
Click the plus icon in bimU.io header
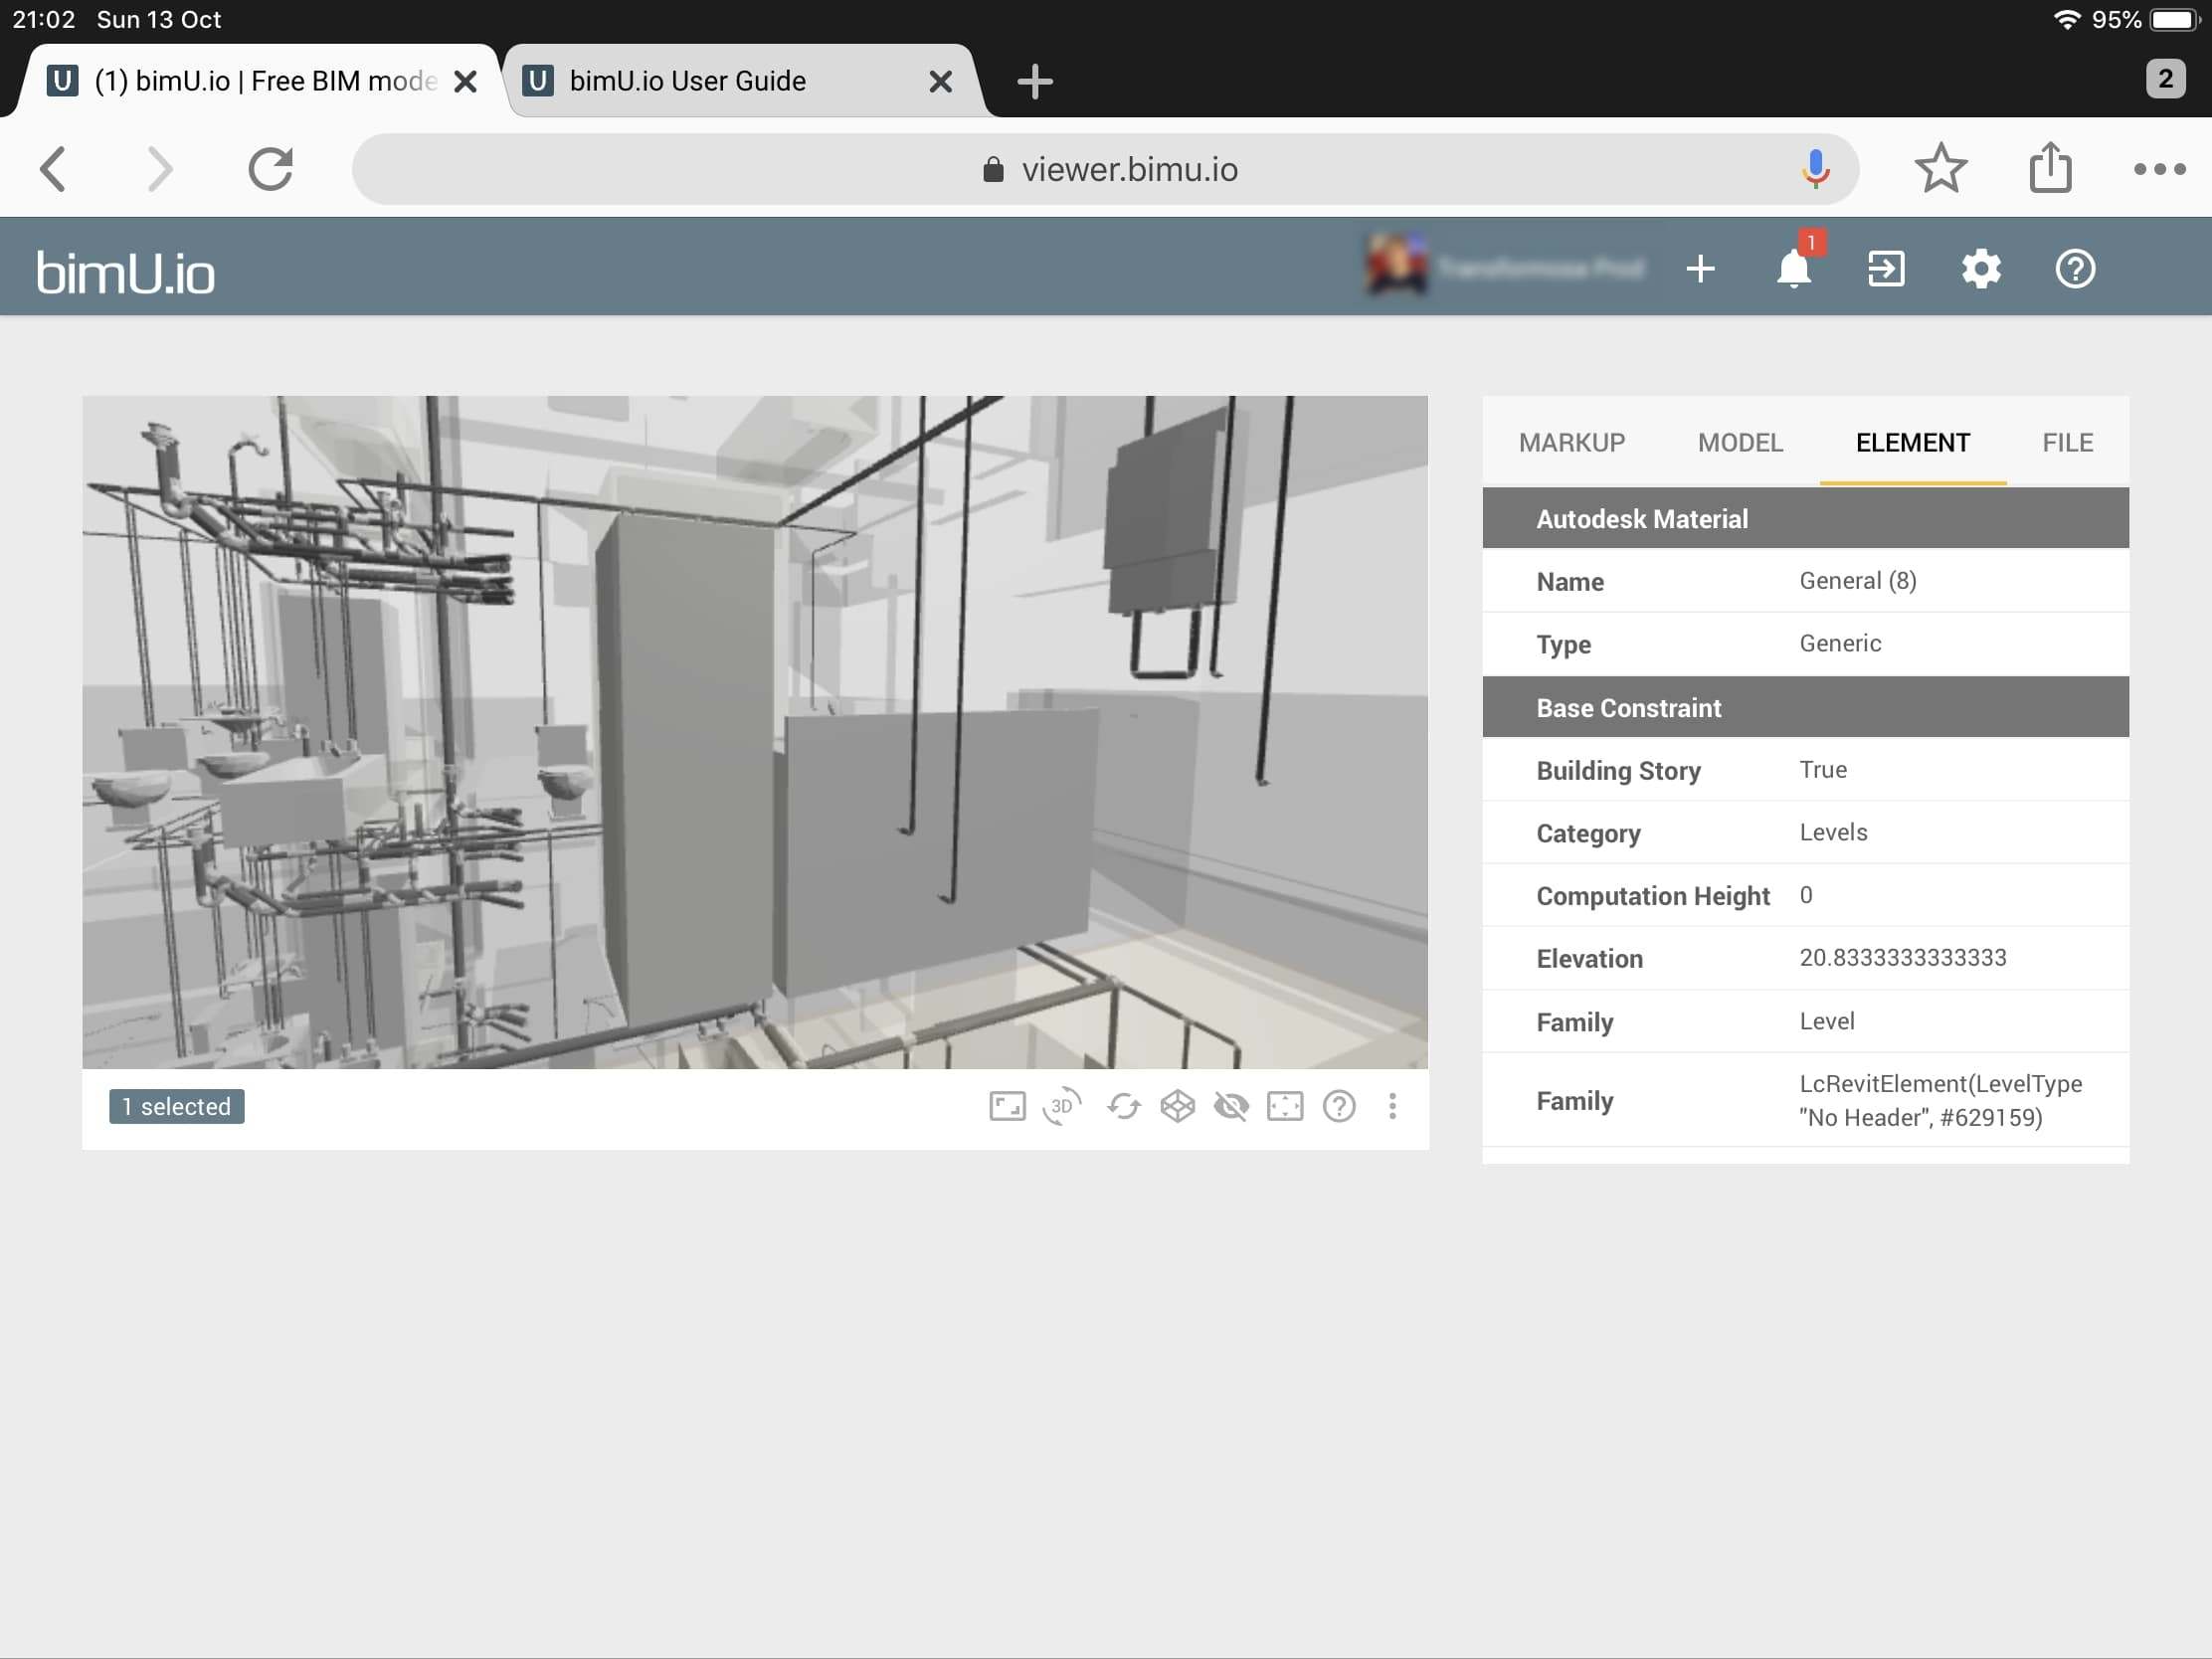[1700, 268]
